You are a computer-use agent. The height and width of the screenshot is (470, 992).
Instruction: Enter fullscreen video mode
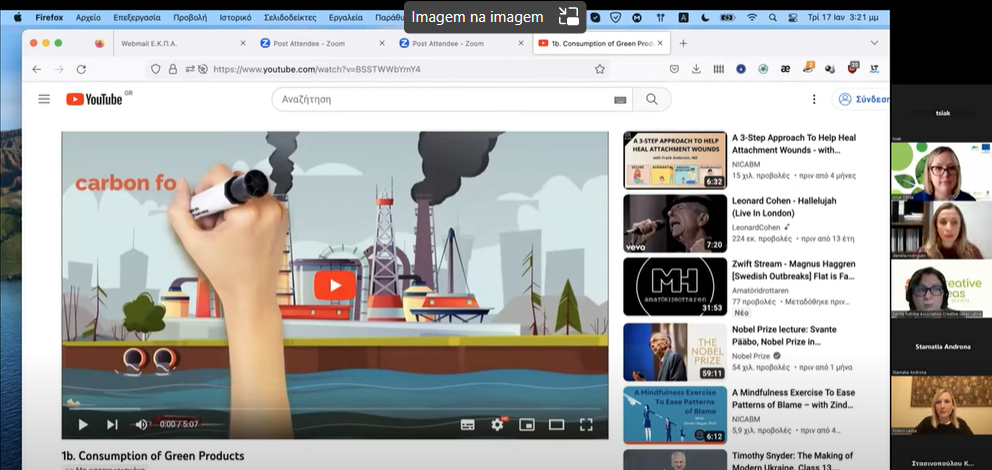coord(586,425)
